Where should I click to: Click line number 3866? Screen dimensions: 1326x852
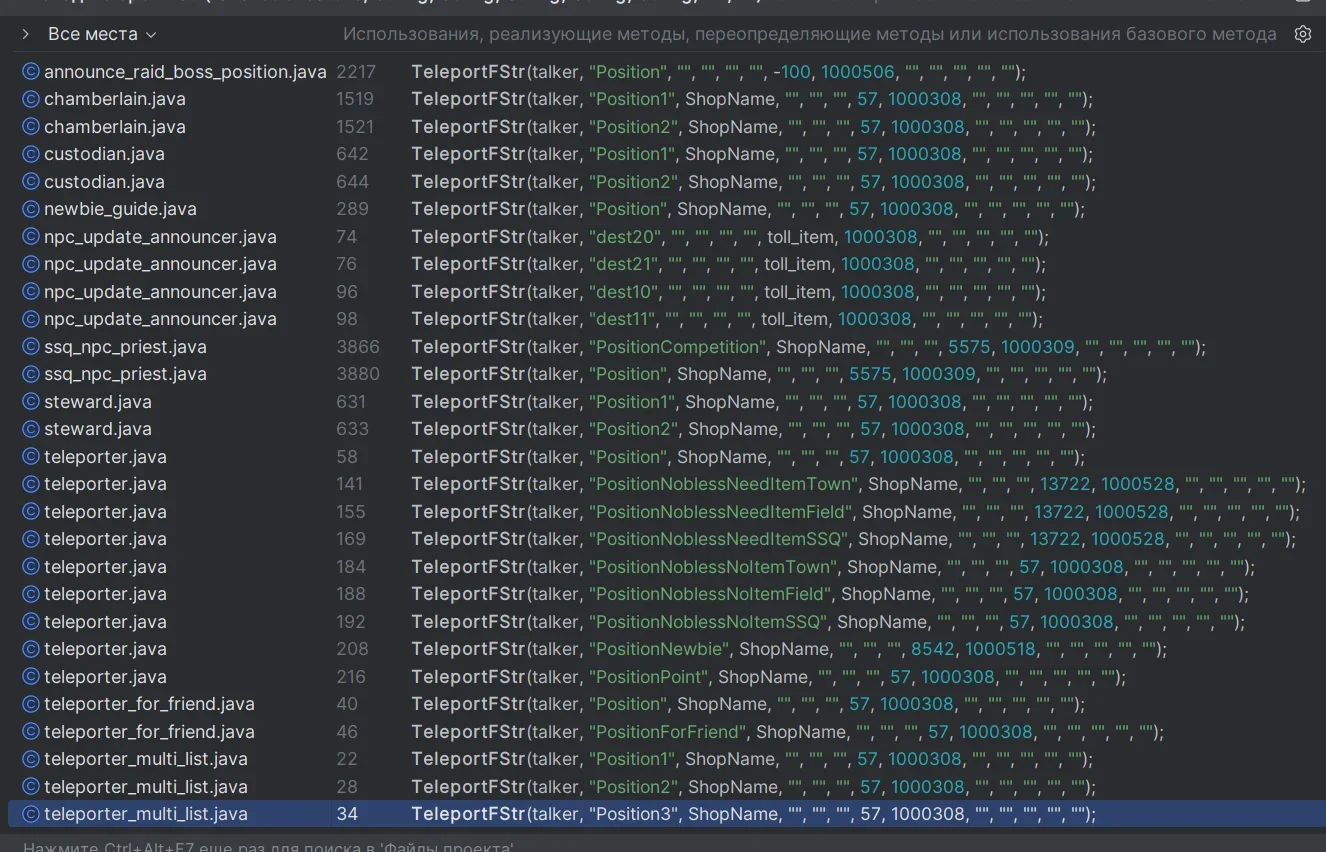(x=358, y=347)
